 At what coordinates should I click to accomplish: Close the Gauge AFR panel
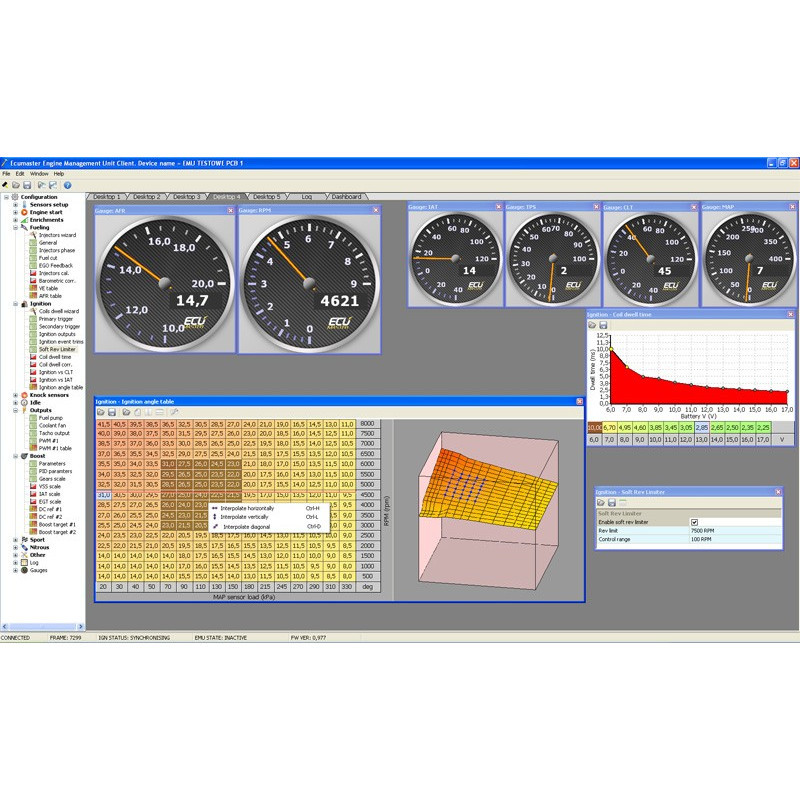pos(233,210)
